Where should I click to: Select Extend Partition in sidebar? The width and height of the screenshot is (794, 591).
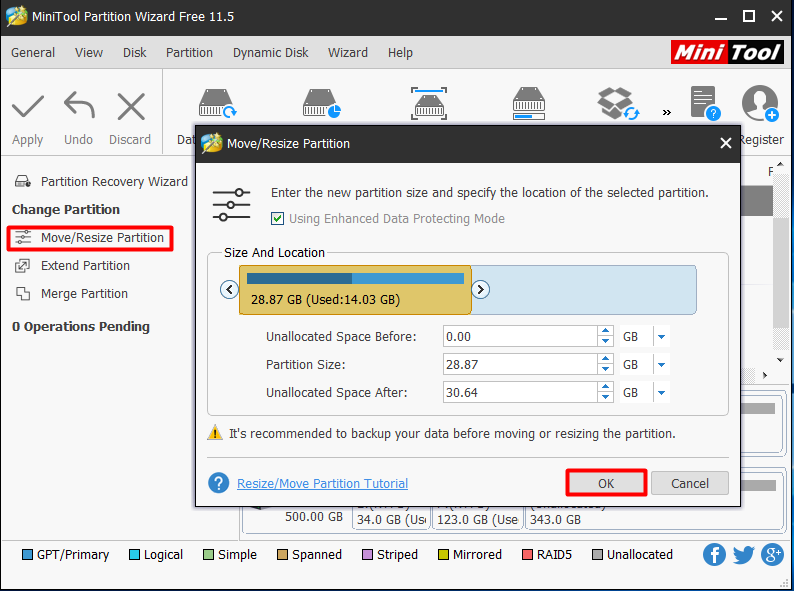72,266
